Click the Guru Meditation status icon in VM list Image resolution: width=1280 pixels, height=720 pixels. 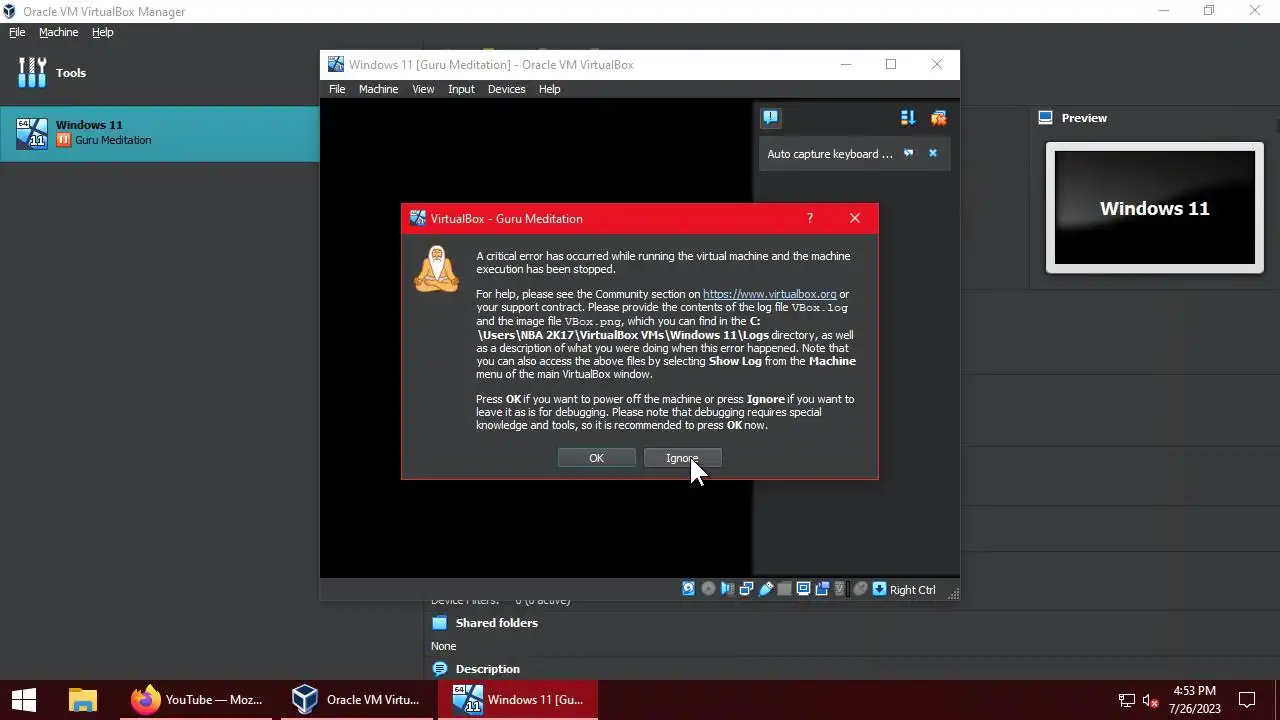[63, 140]
